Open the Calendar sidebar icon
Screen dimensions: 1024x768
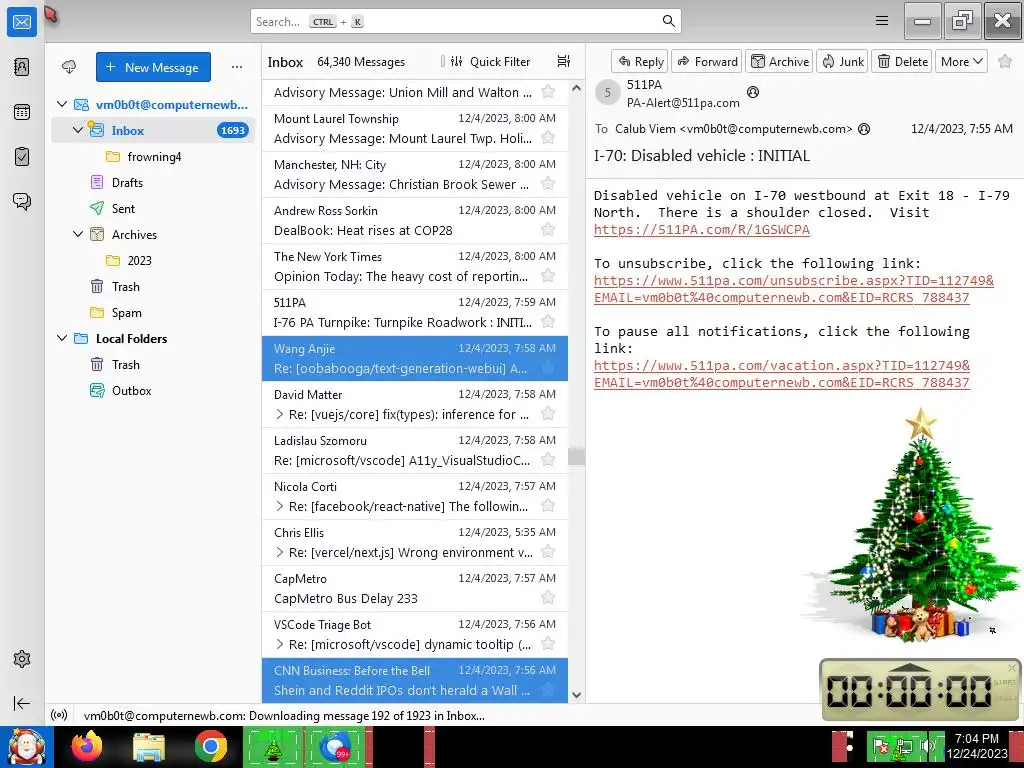coord(22,112)
